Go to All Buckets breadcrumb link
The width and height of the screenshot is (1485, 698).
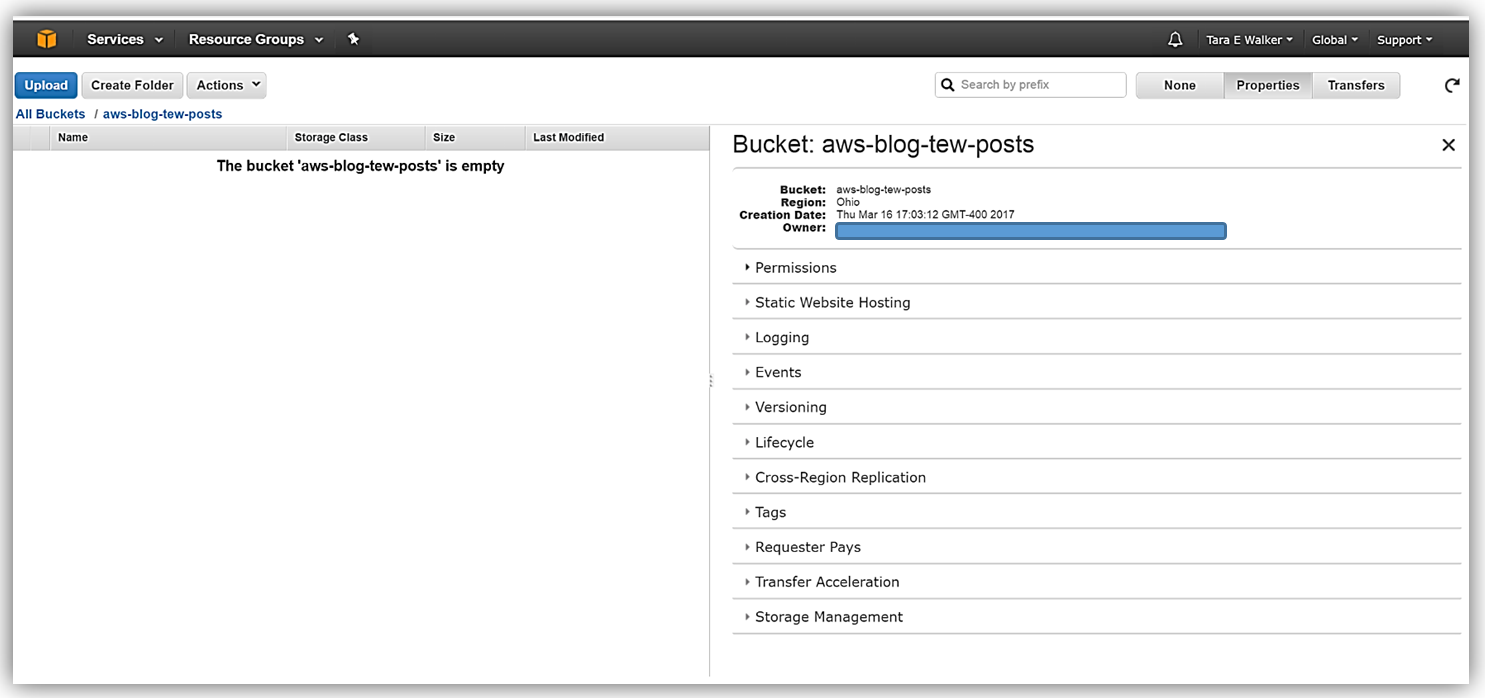pyautogui.click(x=51, y=114)
